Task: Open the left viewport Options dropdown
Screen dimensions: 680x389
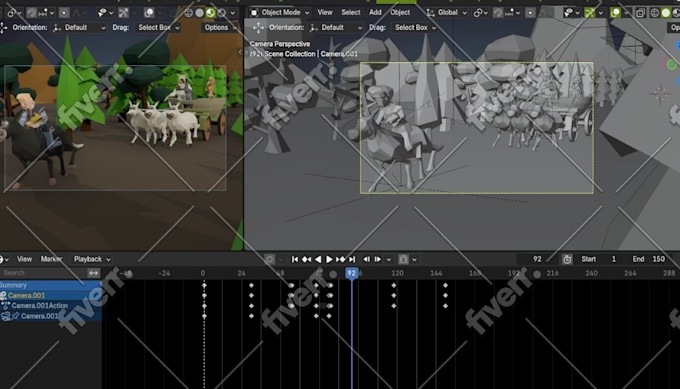Action: (220, 27)
